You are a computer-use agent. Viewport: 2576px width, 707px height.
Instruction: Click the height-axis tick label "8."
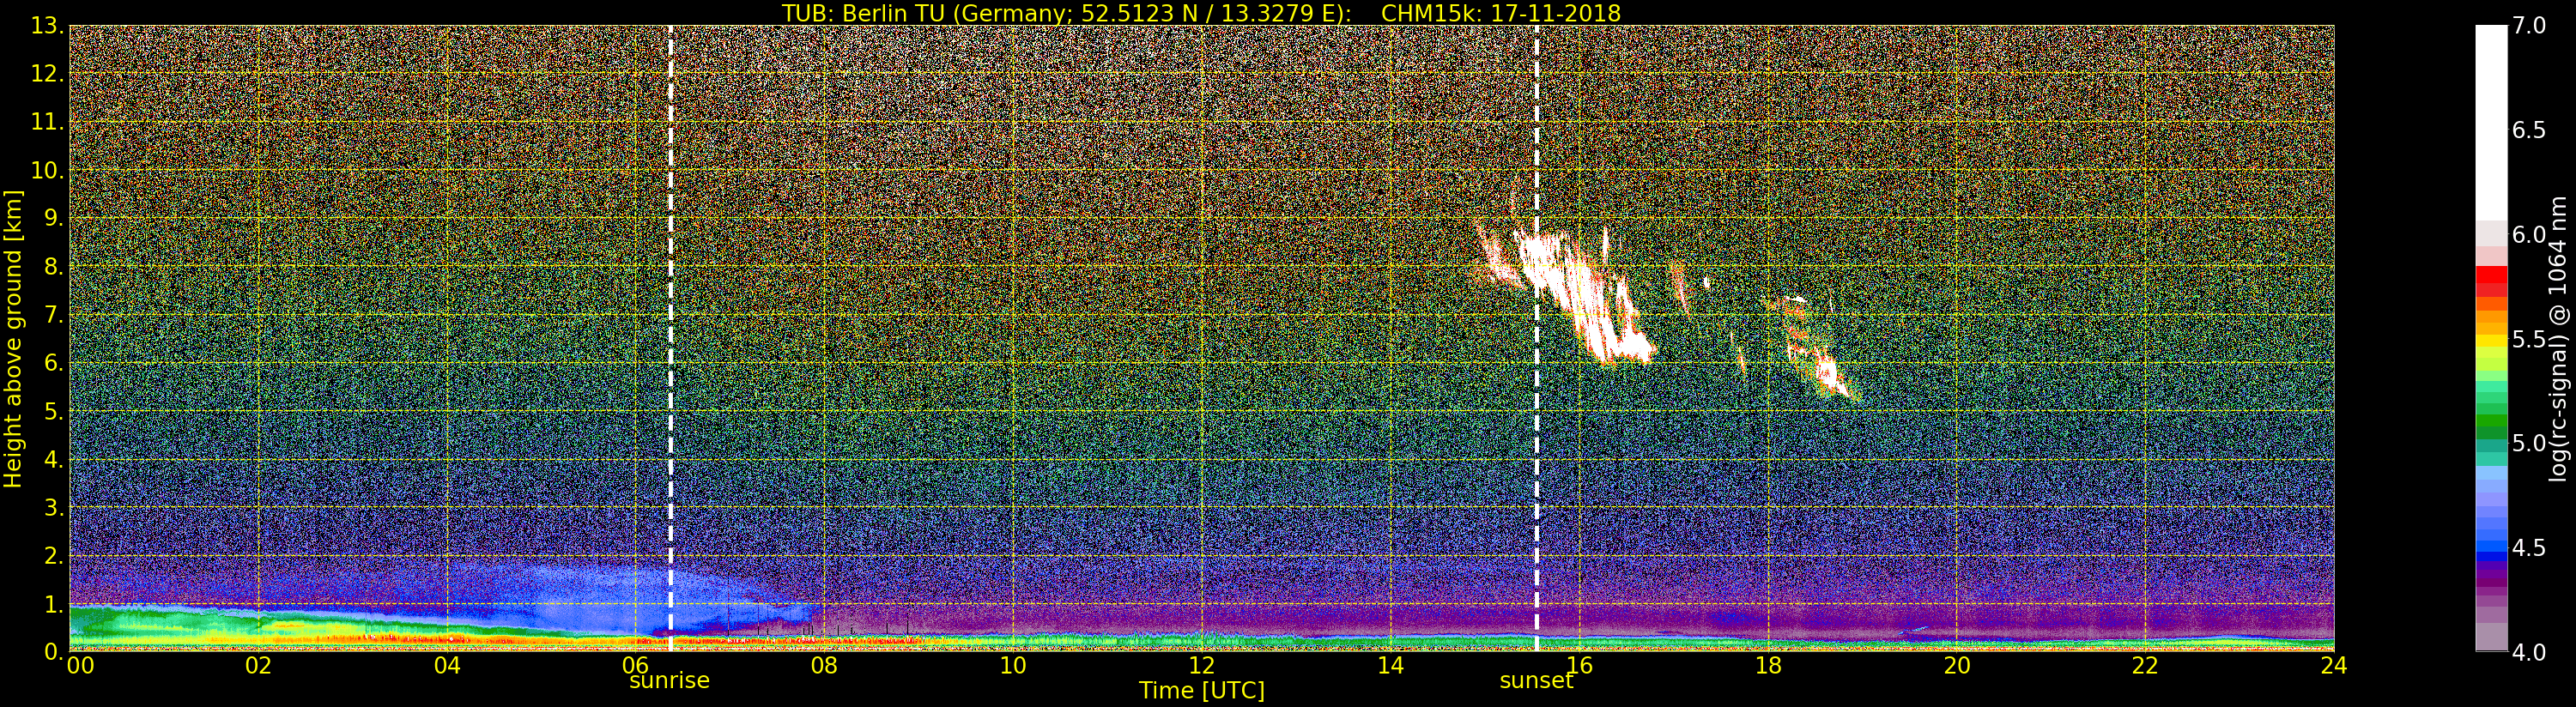[54, 266]
